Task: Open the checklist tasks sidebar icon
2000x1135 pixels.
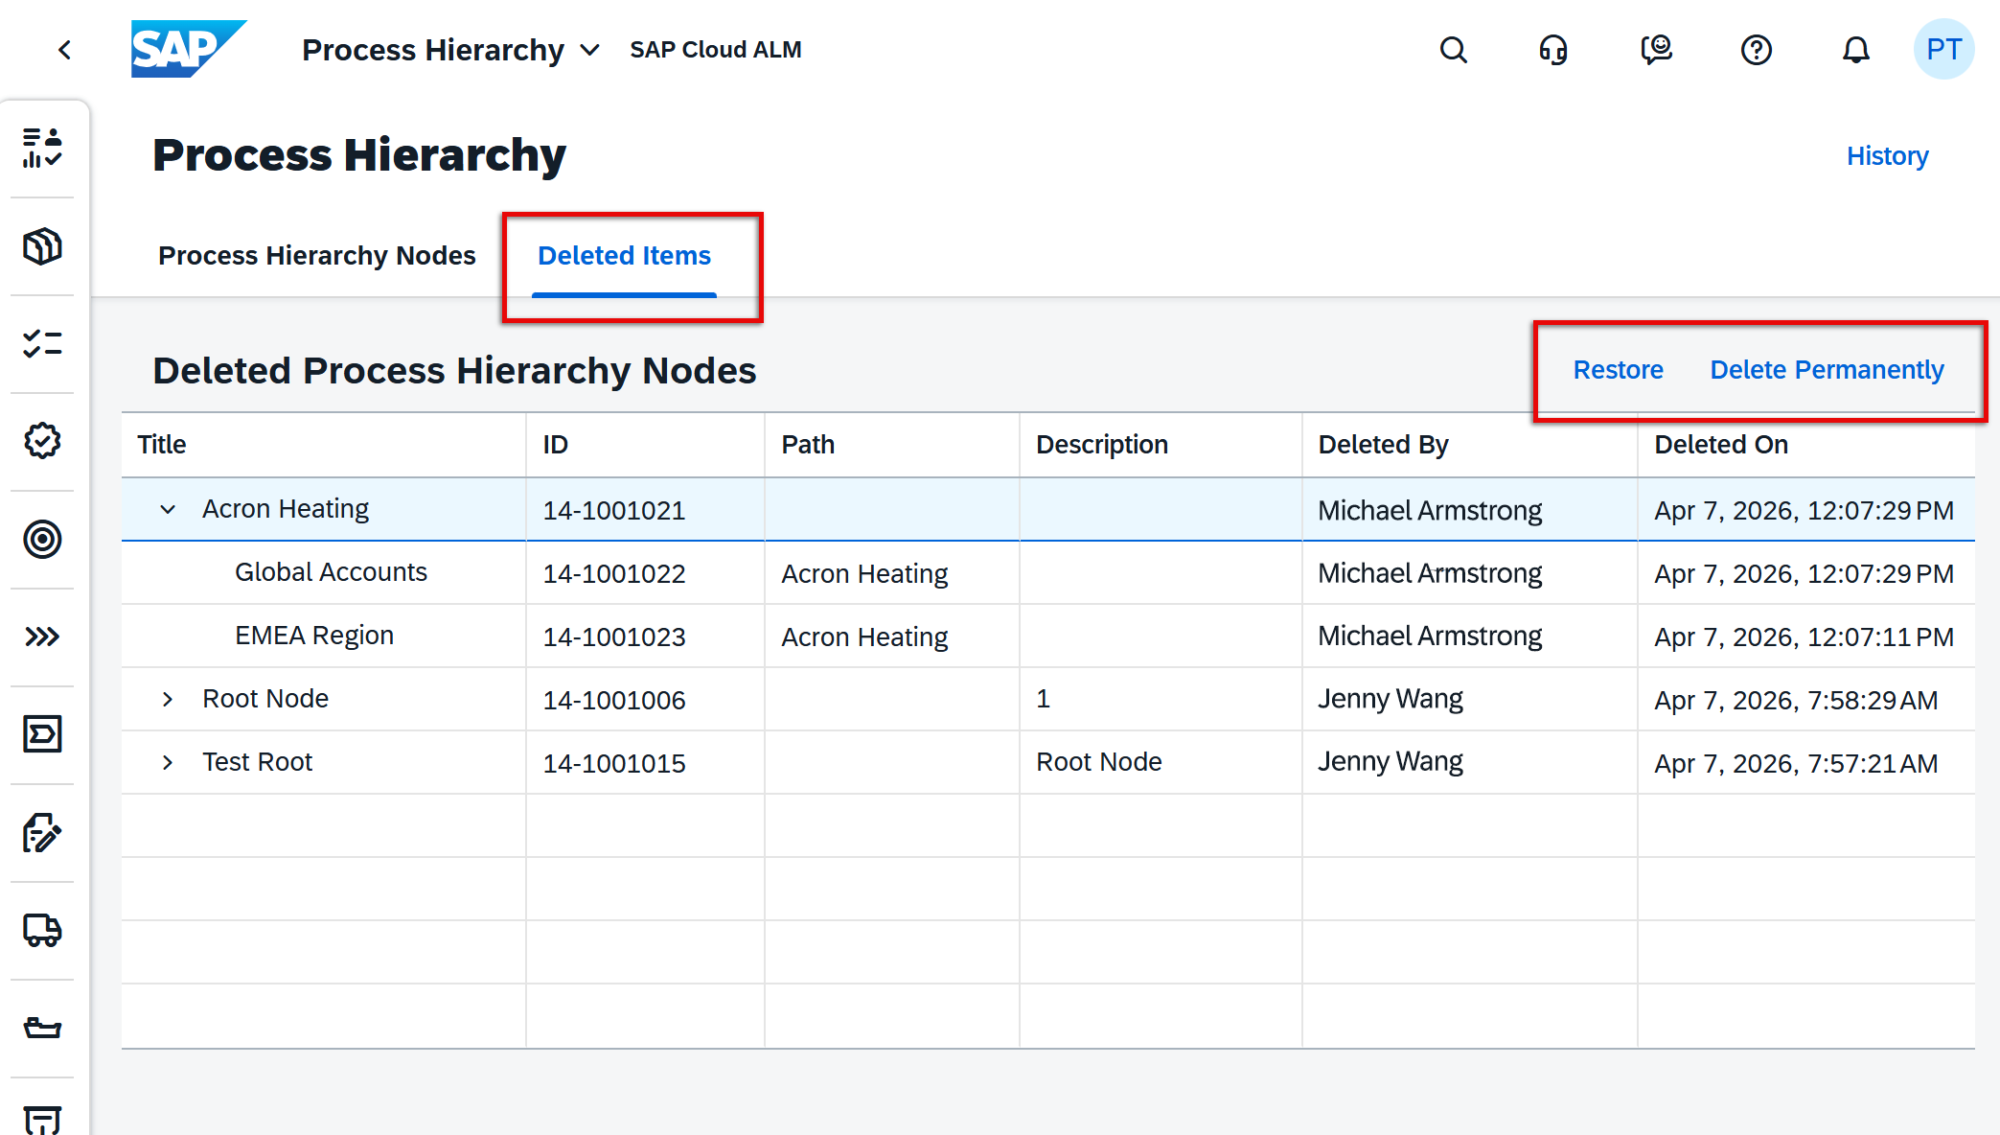Action: (42, 344)
